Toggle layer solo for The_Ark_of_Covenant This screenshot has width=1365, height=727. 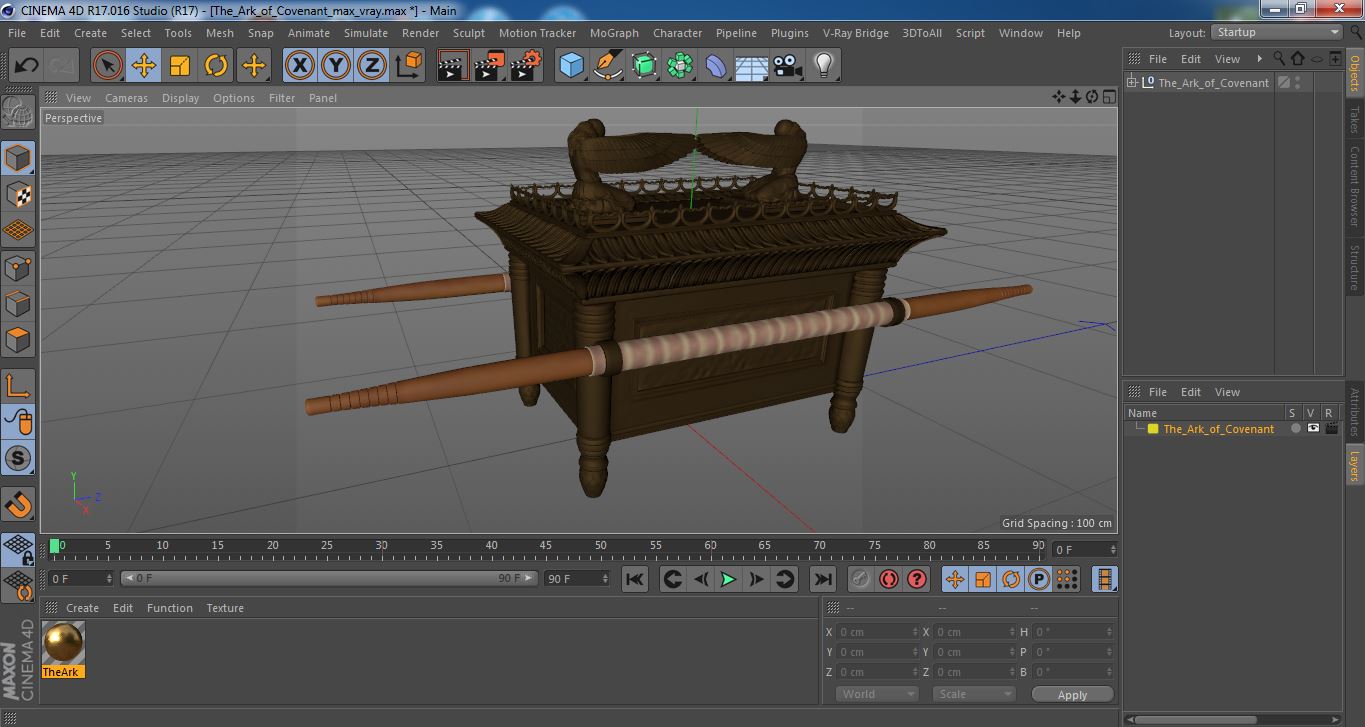point(1296,428)
